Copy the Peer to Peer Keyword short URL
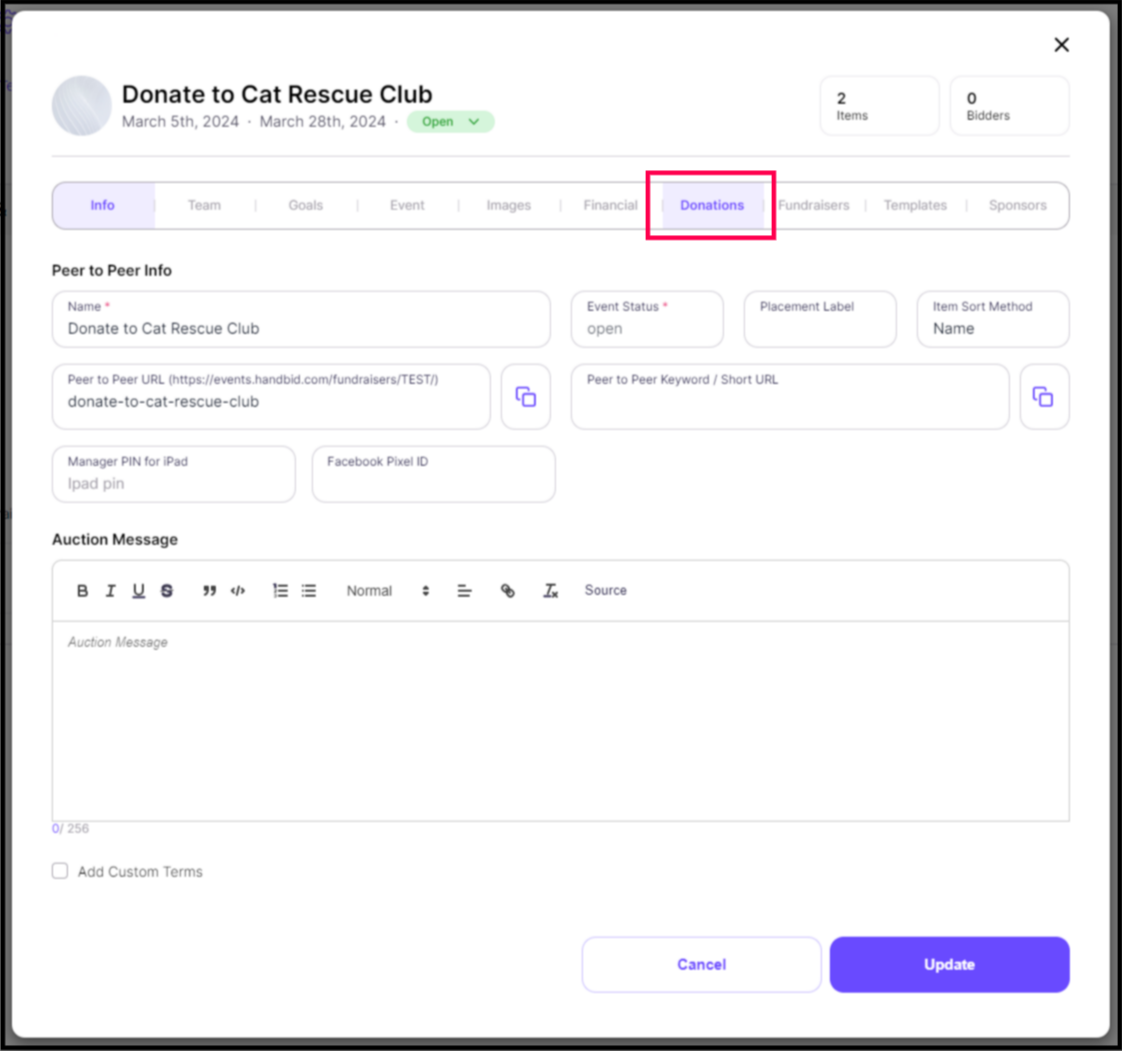 point(1044,396)
